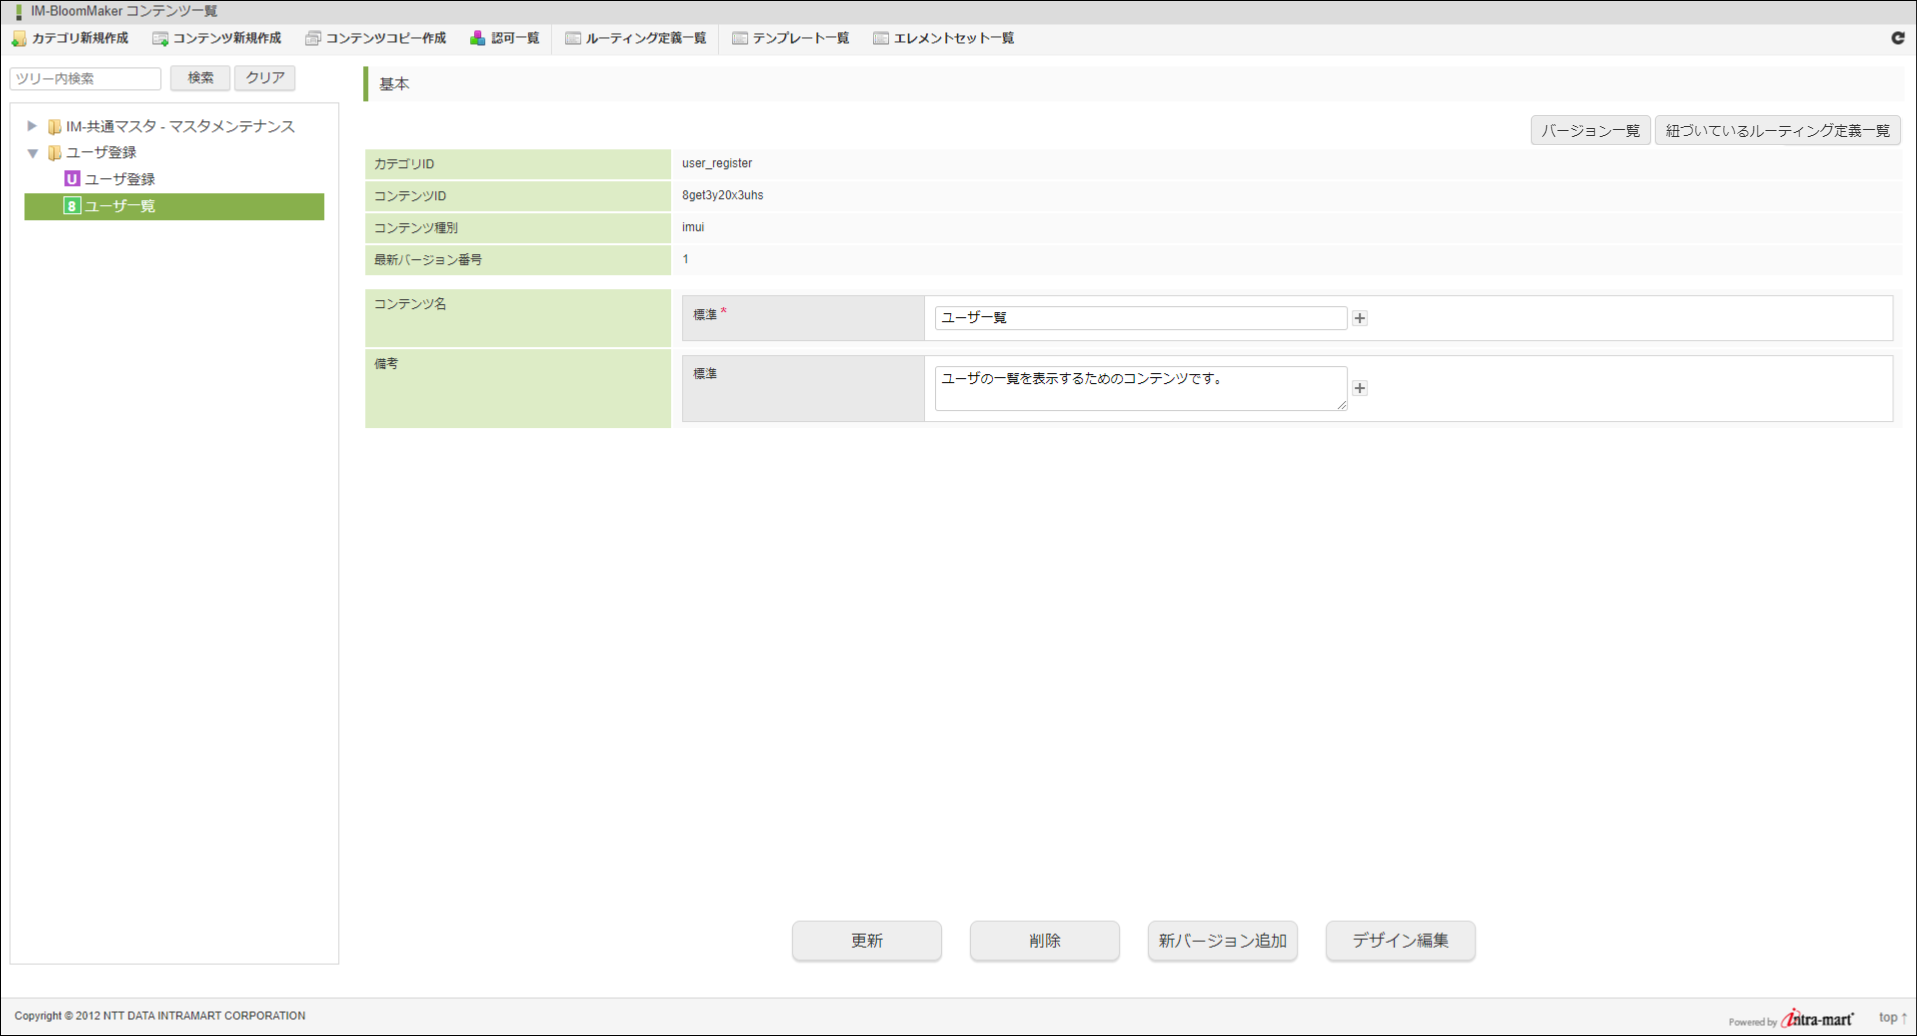Click the 8get3y20x3uhs content ID value
Image resolution: width=1917 pixels, height=1036 pixels.
[722, 196]
